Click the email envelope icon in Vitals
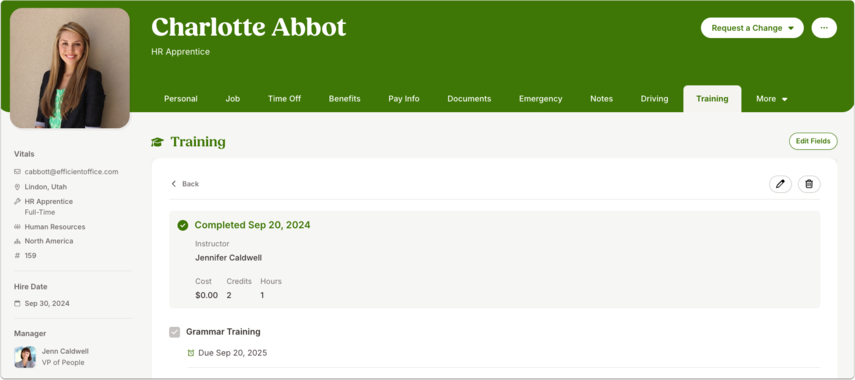 (17, 172)
